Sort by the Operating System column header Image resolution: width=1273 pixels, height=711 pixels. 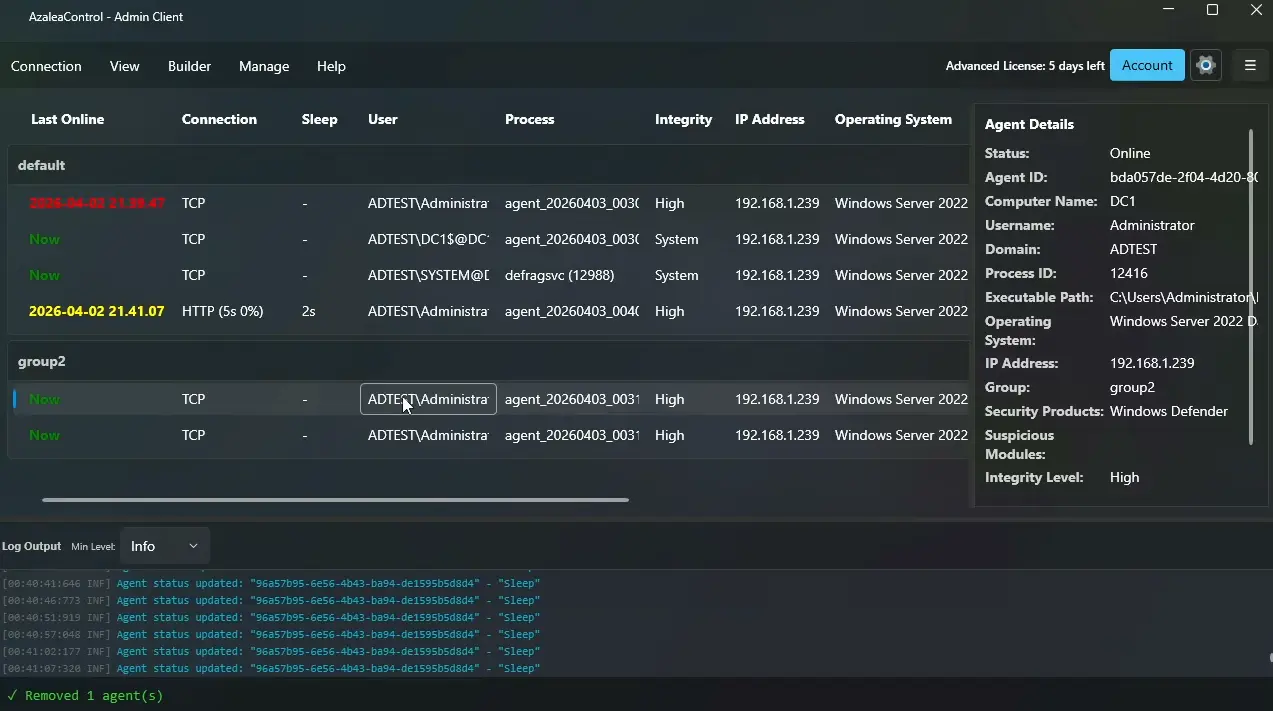893,119
